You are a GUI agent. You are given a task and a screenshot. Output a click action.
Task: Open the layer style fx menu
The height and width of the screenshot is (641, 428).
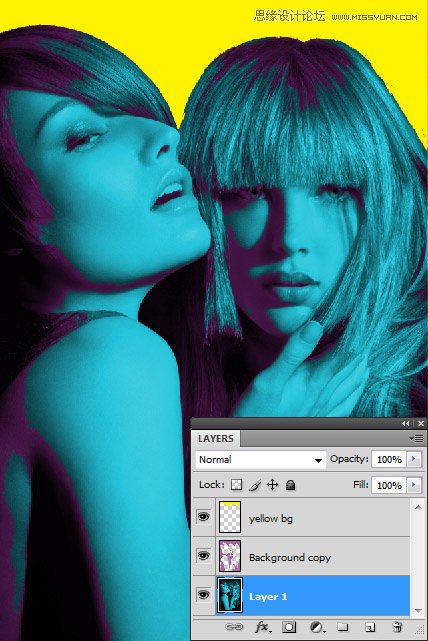(x=263, y=627)
